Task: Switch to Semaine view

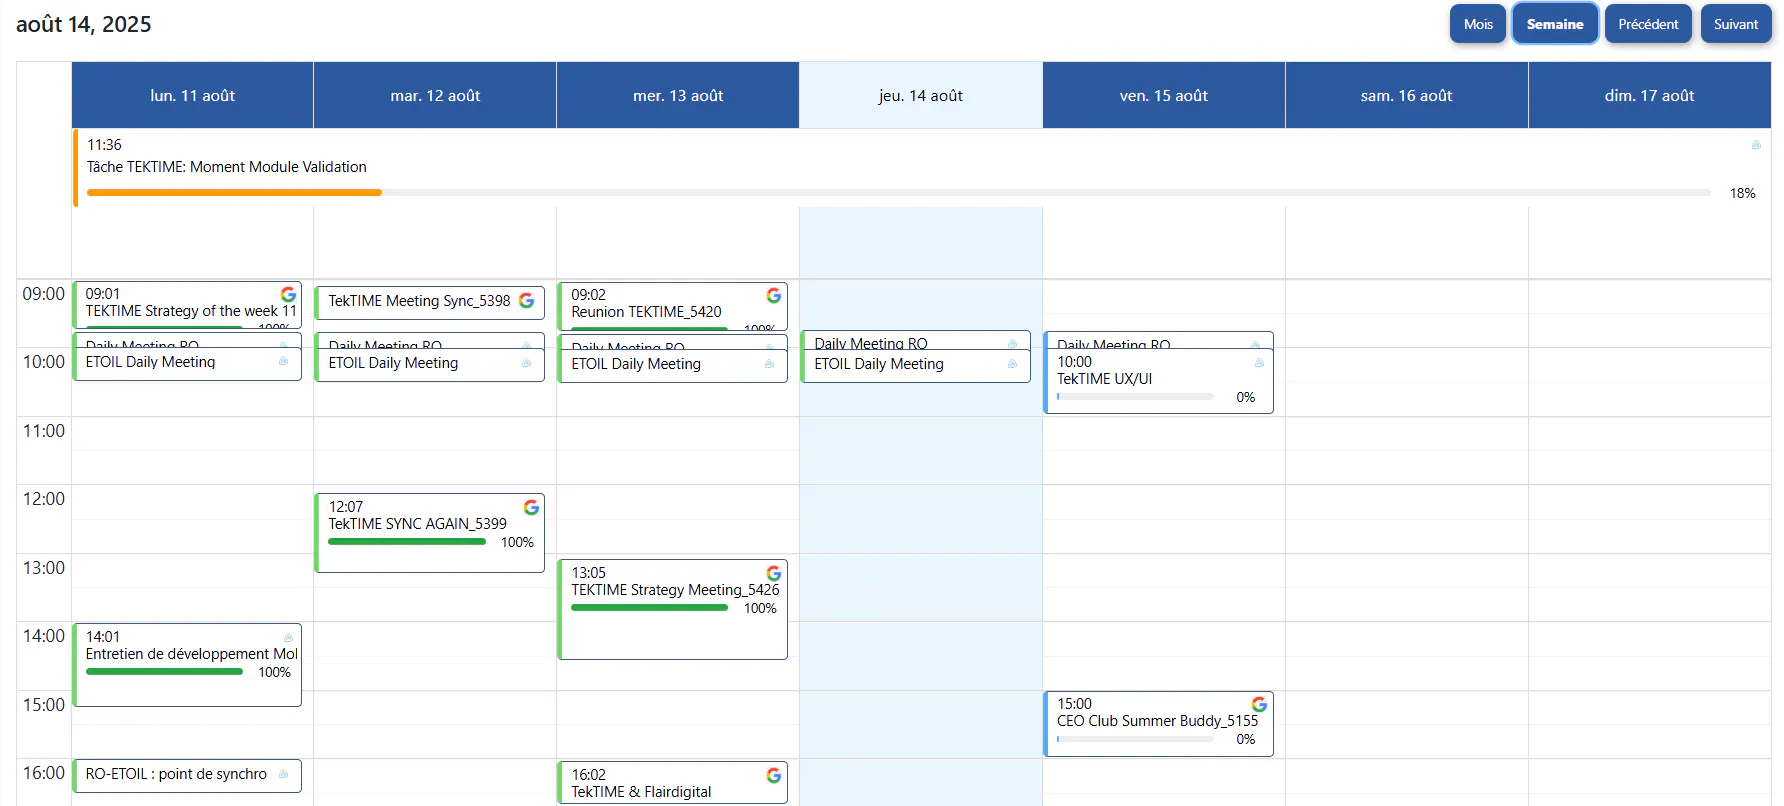Action: tap(1555, 24)
